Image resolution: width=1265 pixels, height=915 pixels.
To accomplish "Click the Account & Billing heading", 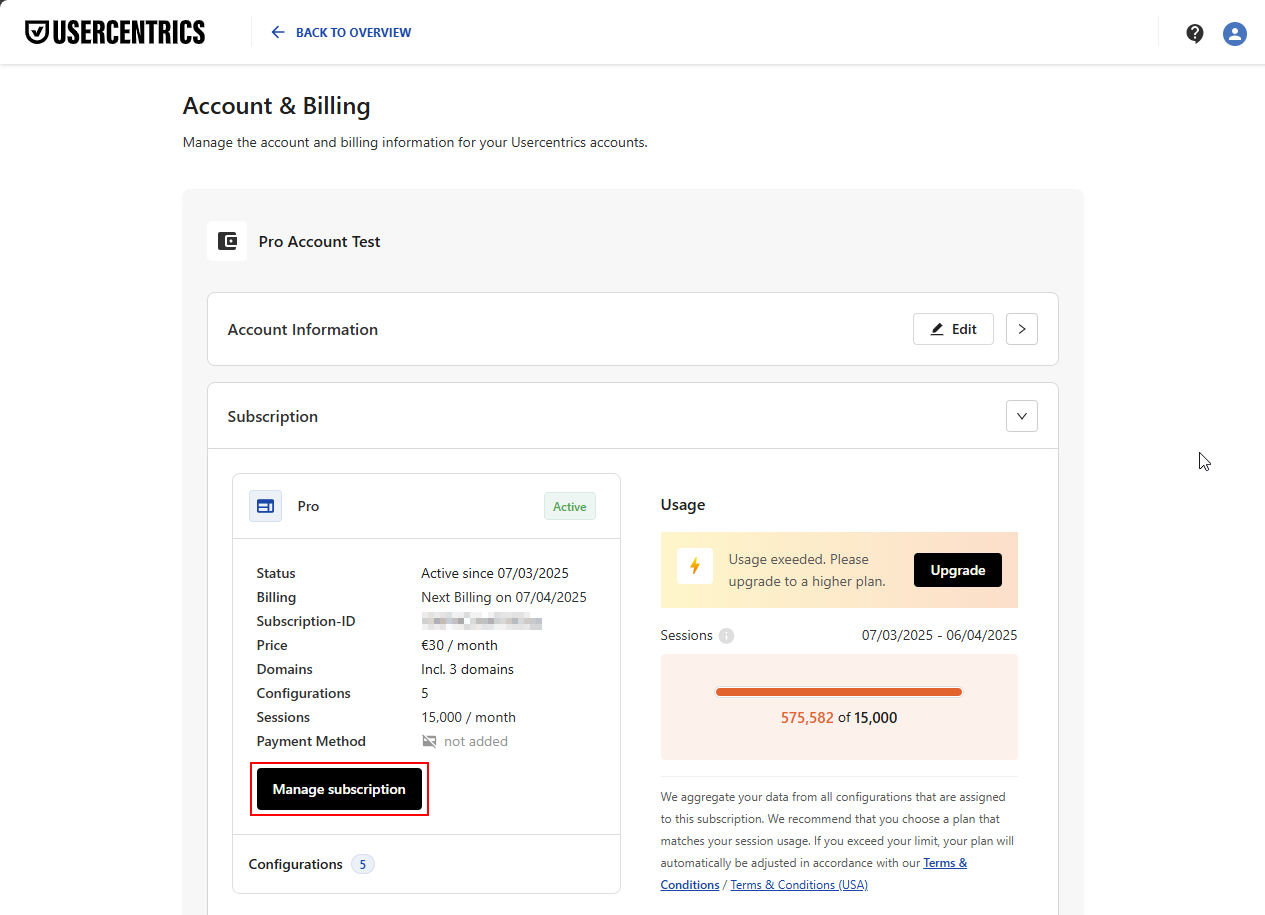I will tap(277, 106).
